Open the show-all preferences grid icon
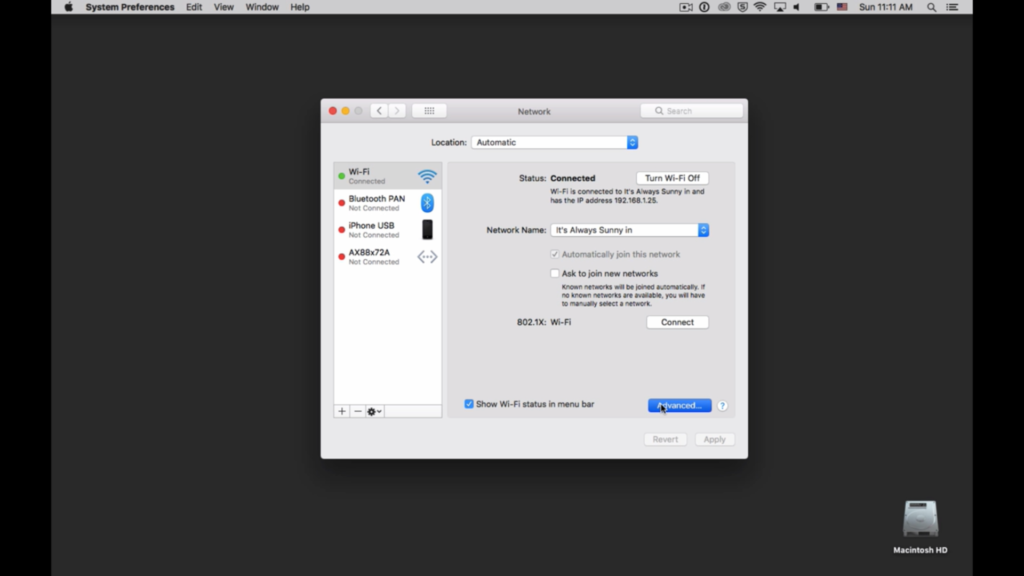The image size is (1024, 576). tap(429, 111)
